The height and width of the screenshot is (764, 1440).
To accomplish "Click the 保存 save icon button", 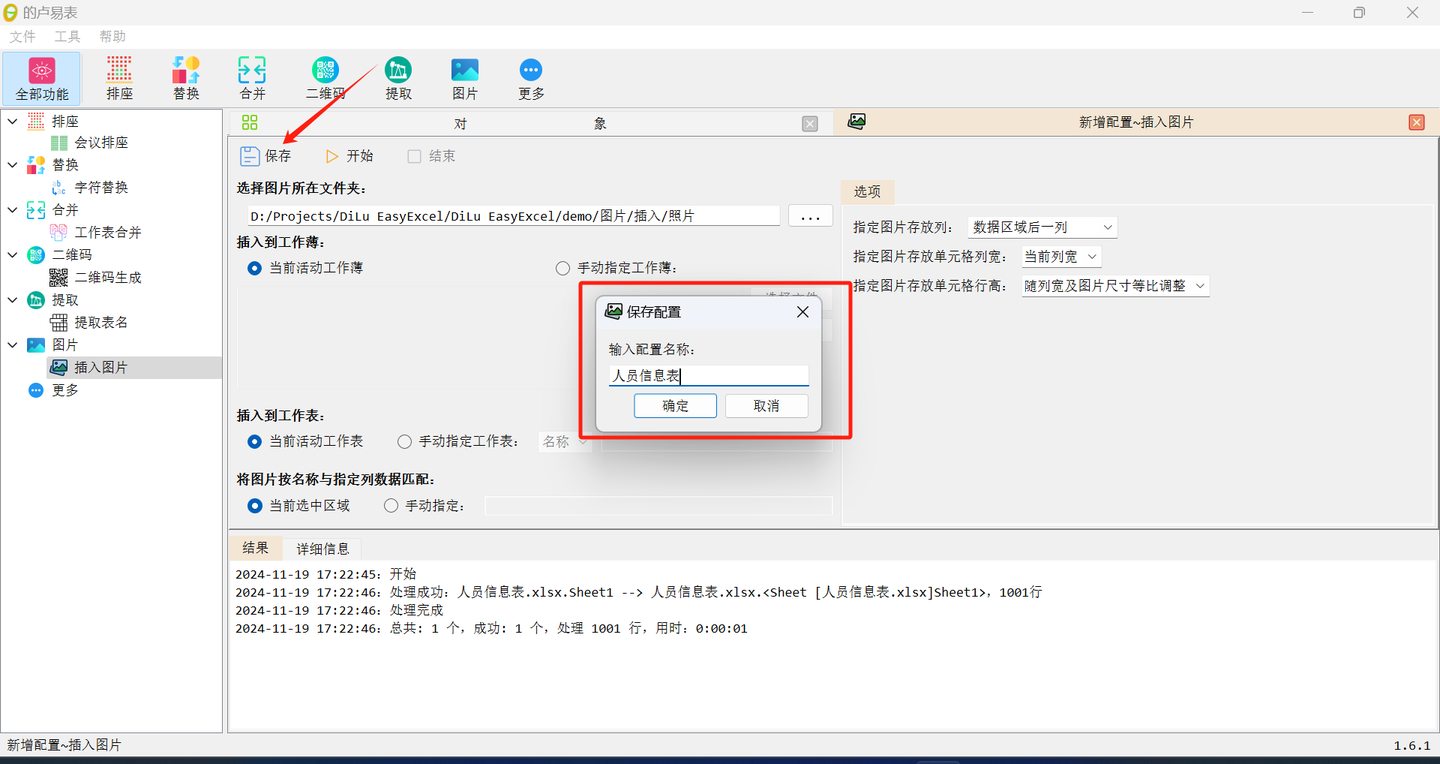I will pyautogui.click(x=266, y=156).
